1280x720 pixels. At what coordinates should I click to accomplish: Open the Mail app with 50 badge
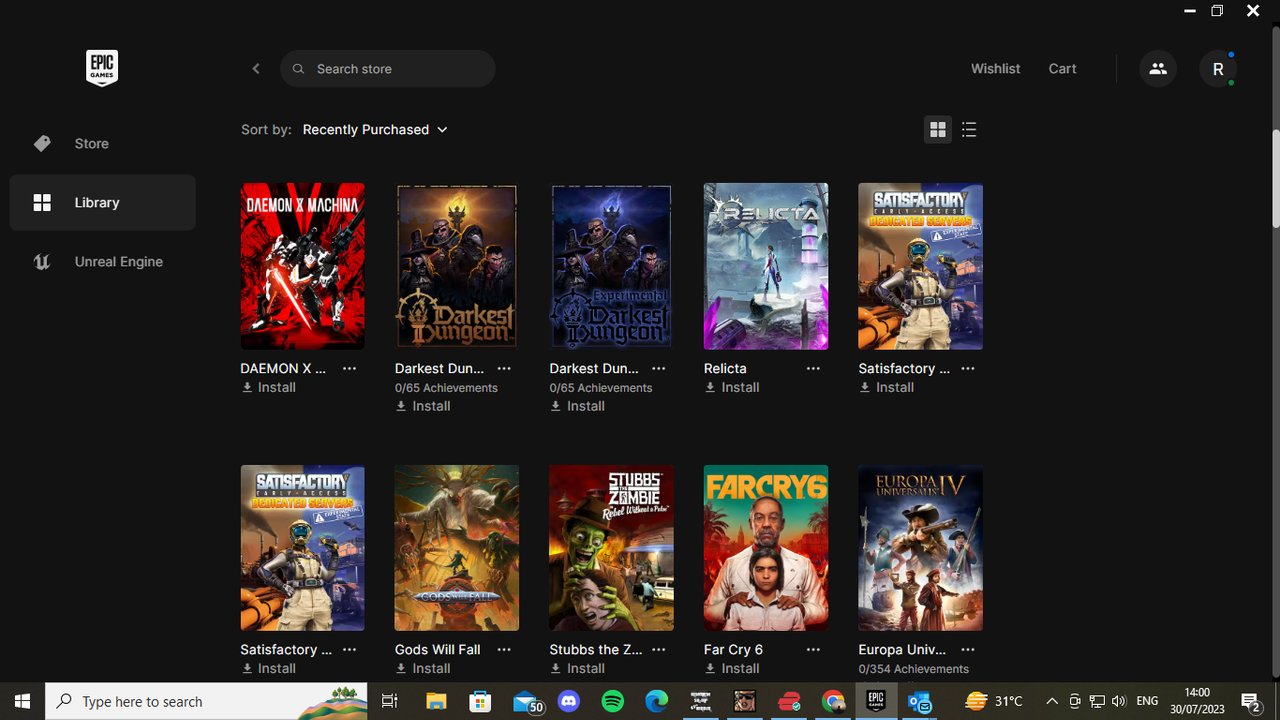[527, 701]
